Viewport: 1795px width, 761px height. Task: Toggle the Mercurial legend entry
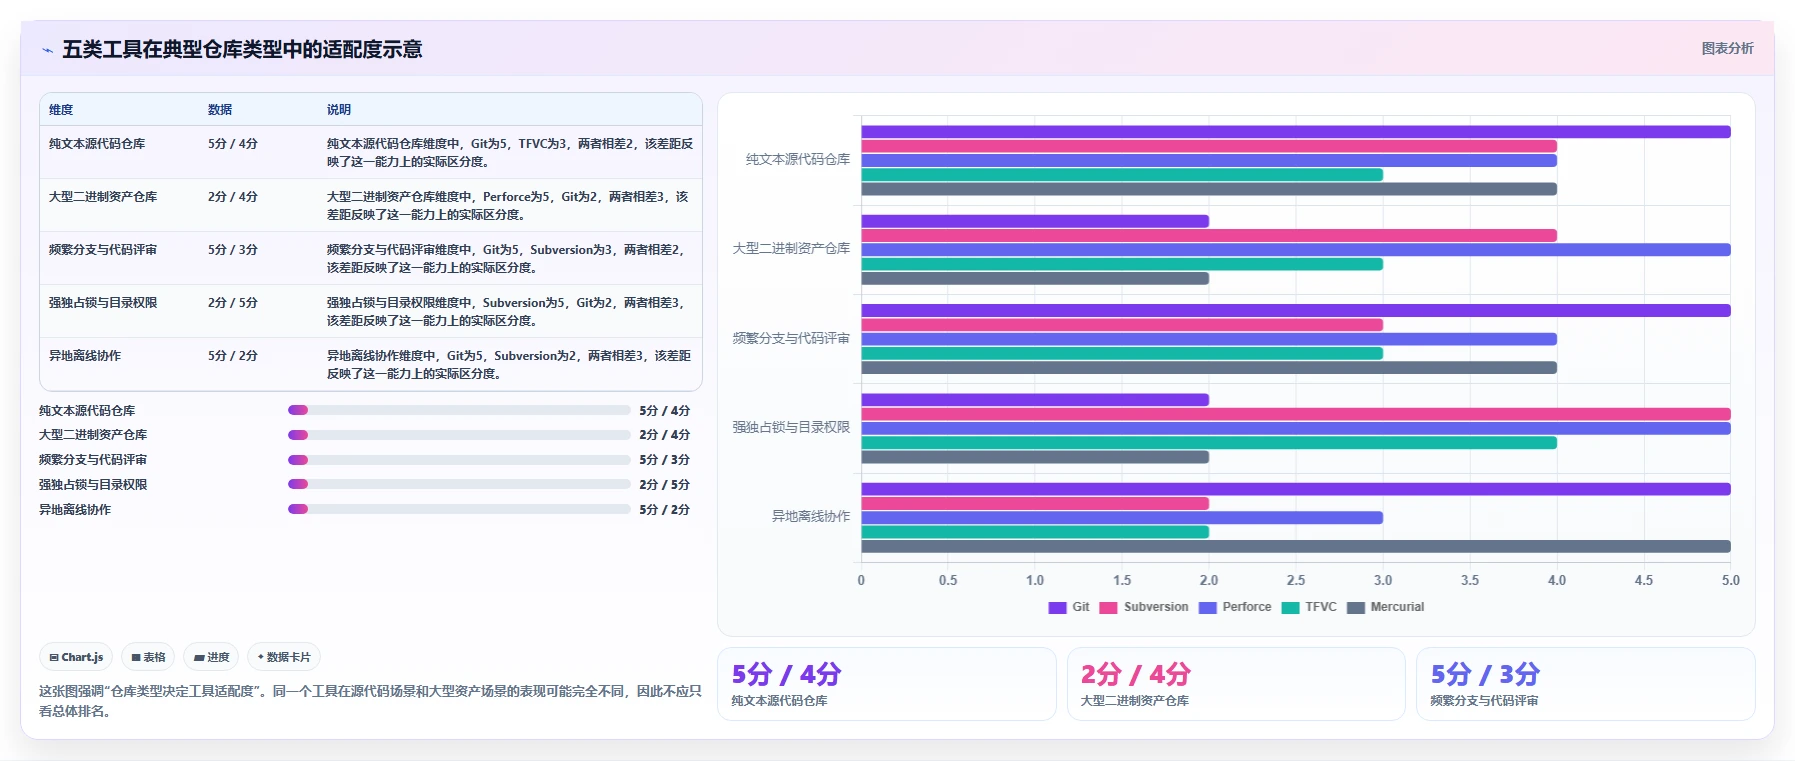pos(1385,607)
